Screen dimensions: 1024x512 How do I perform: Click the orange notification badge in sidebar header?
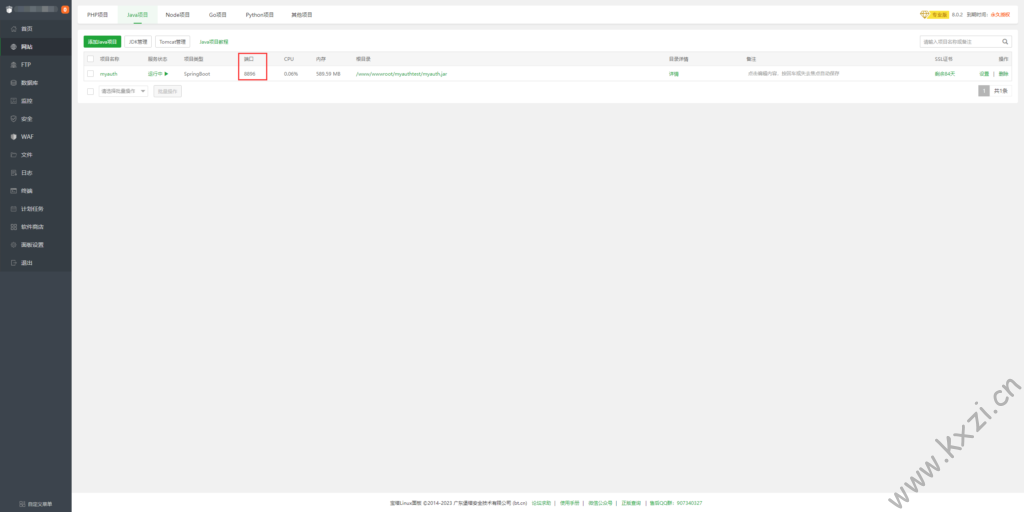[65, 9]
